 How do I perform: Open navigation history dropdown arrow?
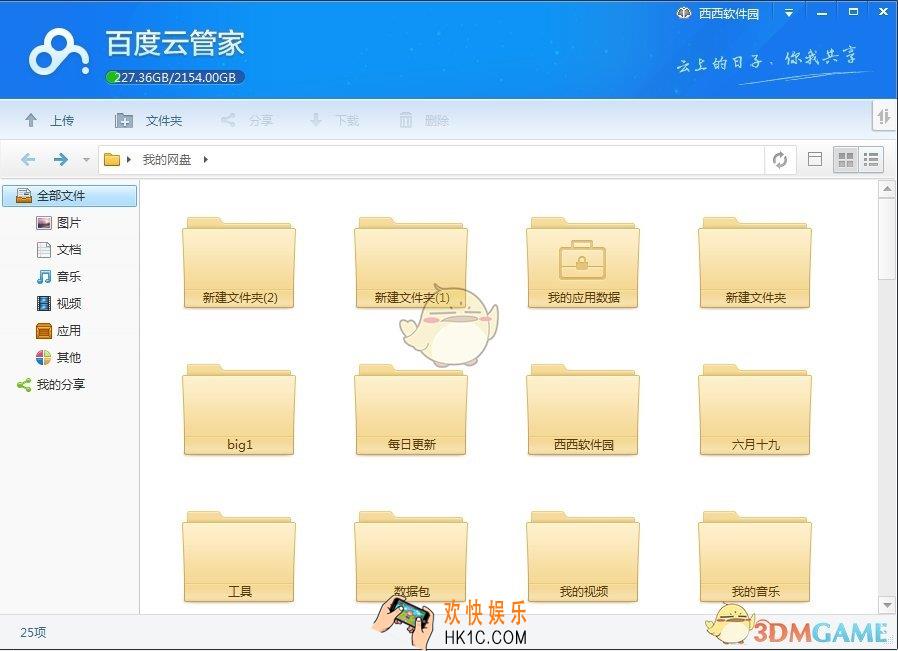(x=86, y=160)
